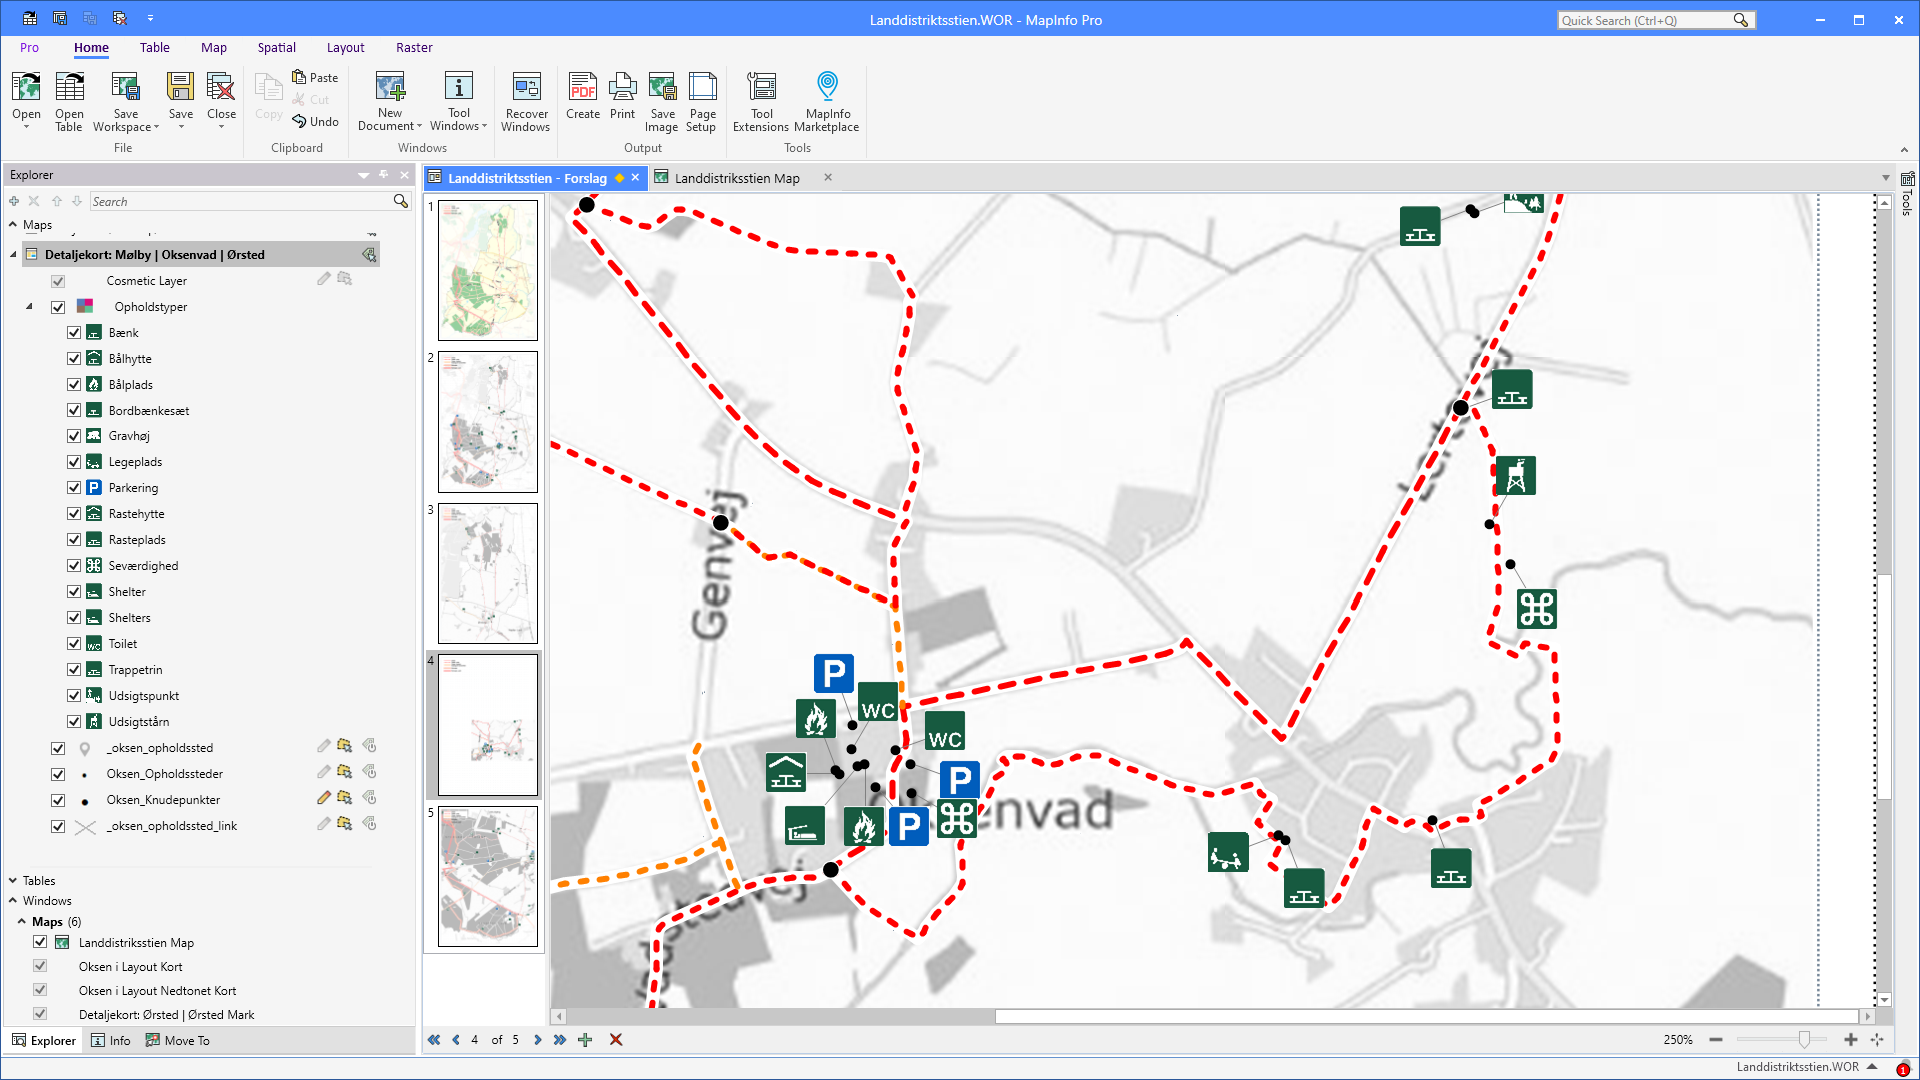The image size is (1920, 1080).
Task: Collapse the Opholdstyper layer group
Action: tap(29, 307)
